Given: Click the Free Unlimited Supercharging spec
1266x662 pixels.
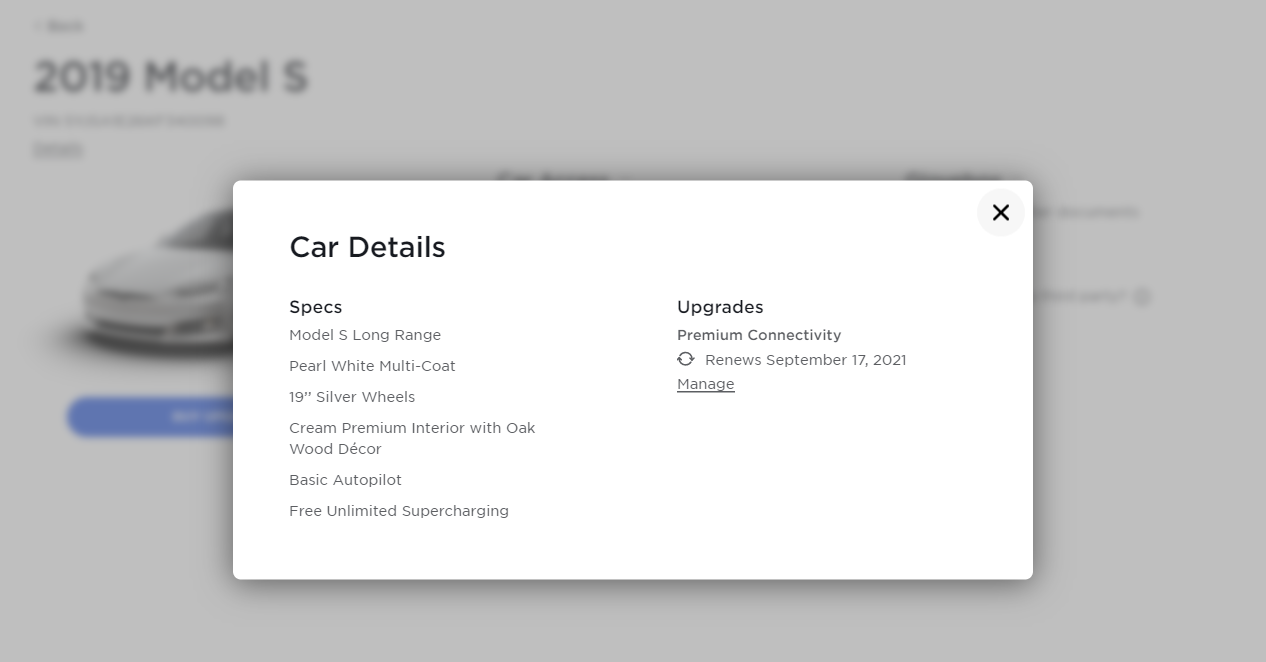Looking at the screenshot, I should click(x=399, y=511).
